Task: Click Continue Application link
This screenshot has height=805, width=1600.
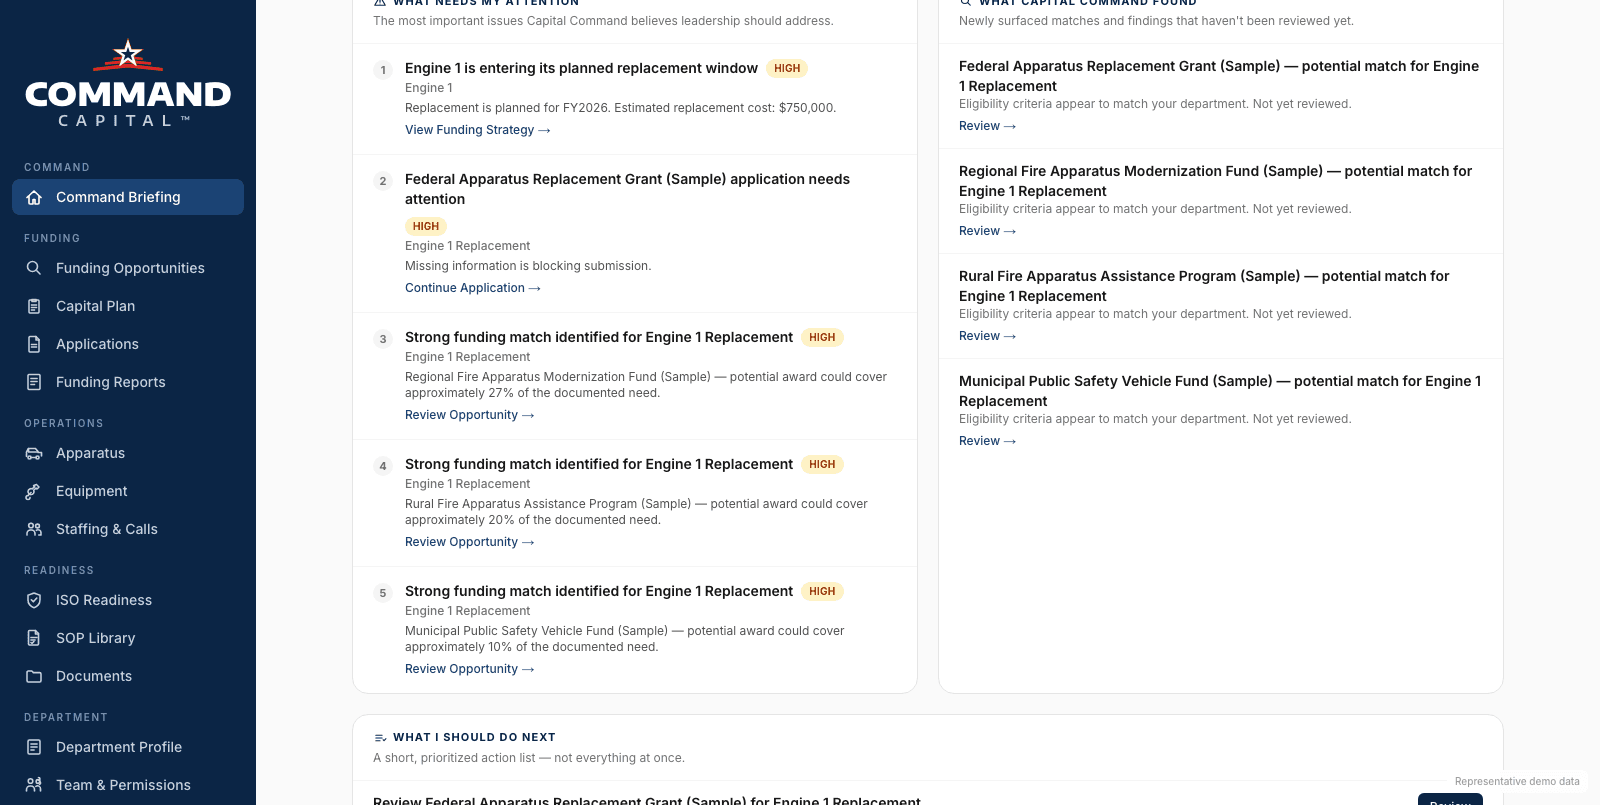Action: [x=473, y=288]
